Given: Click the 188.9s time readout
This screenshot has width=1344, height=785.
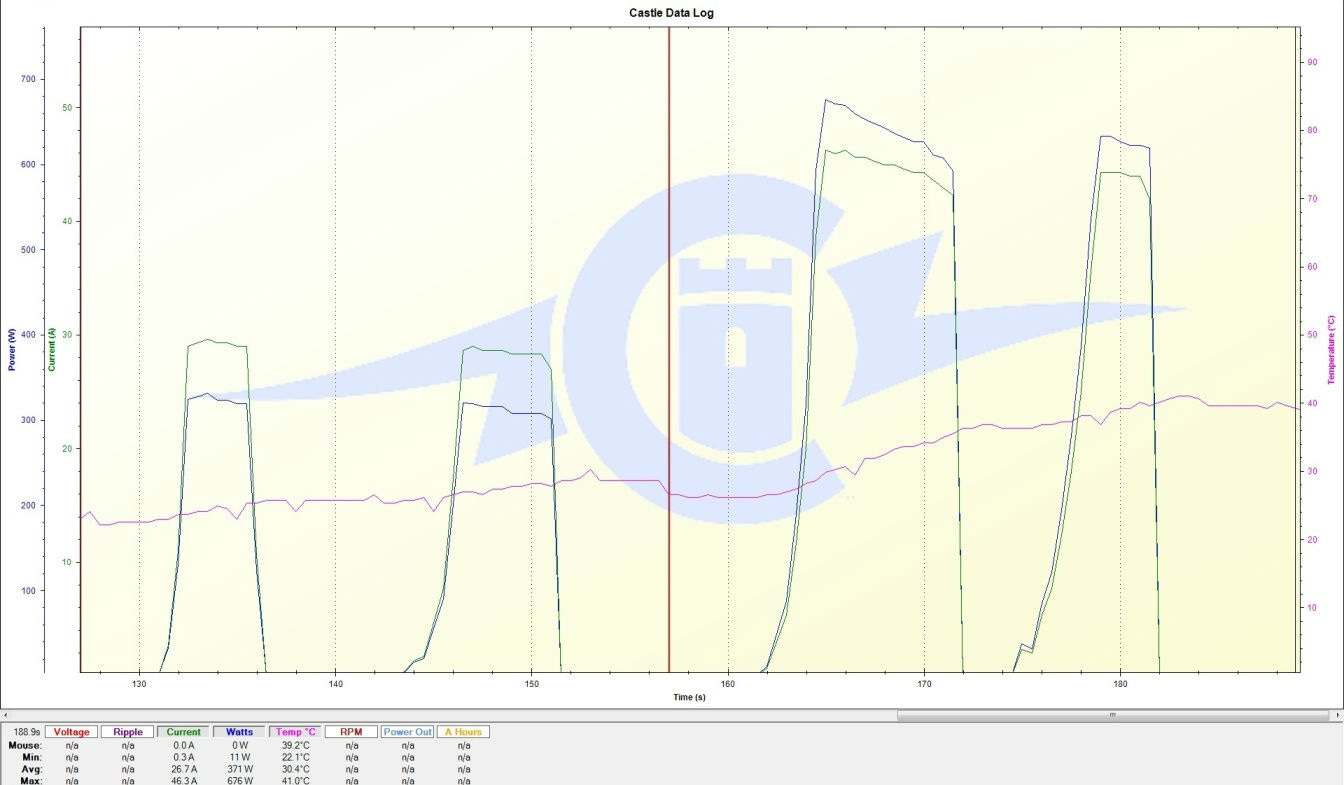Looking at the screenshot, I should pyautogui.click(x=23, y=732).
